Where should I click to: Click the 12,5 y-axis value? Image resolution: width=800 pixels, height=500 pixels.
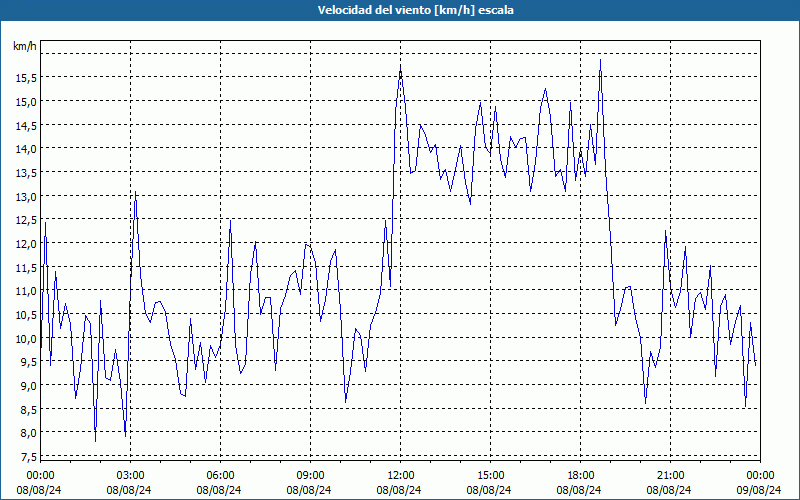[26, 219]
